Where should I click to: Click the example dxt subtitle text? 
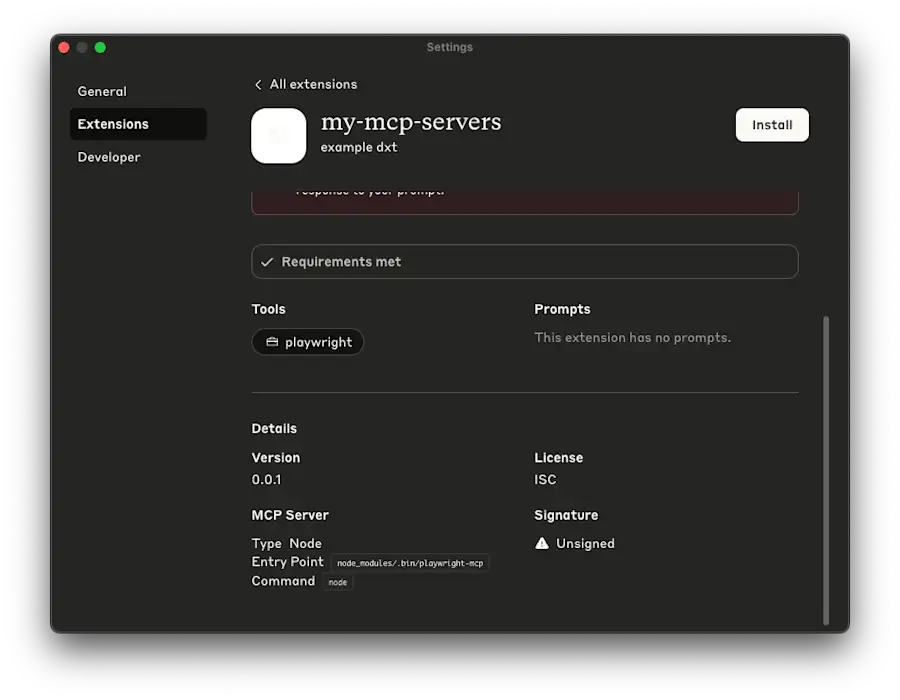coord(359,146)
